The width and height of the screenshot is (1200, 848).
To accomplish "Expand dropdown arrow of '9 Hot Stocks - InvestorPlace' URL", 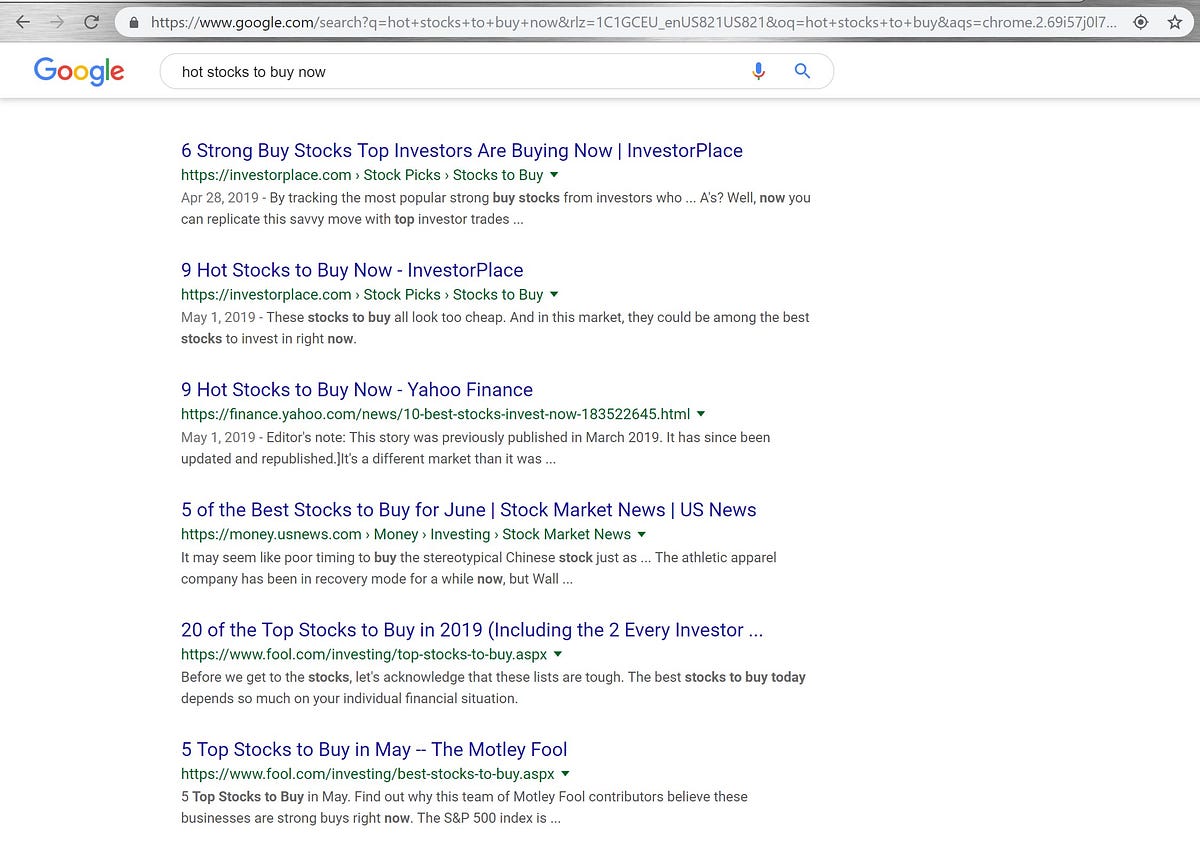I will pyautogui.click(x=555, y=295).
